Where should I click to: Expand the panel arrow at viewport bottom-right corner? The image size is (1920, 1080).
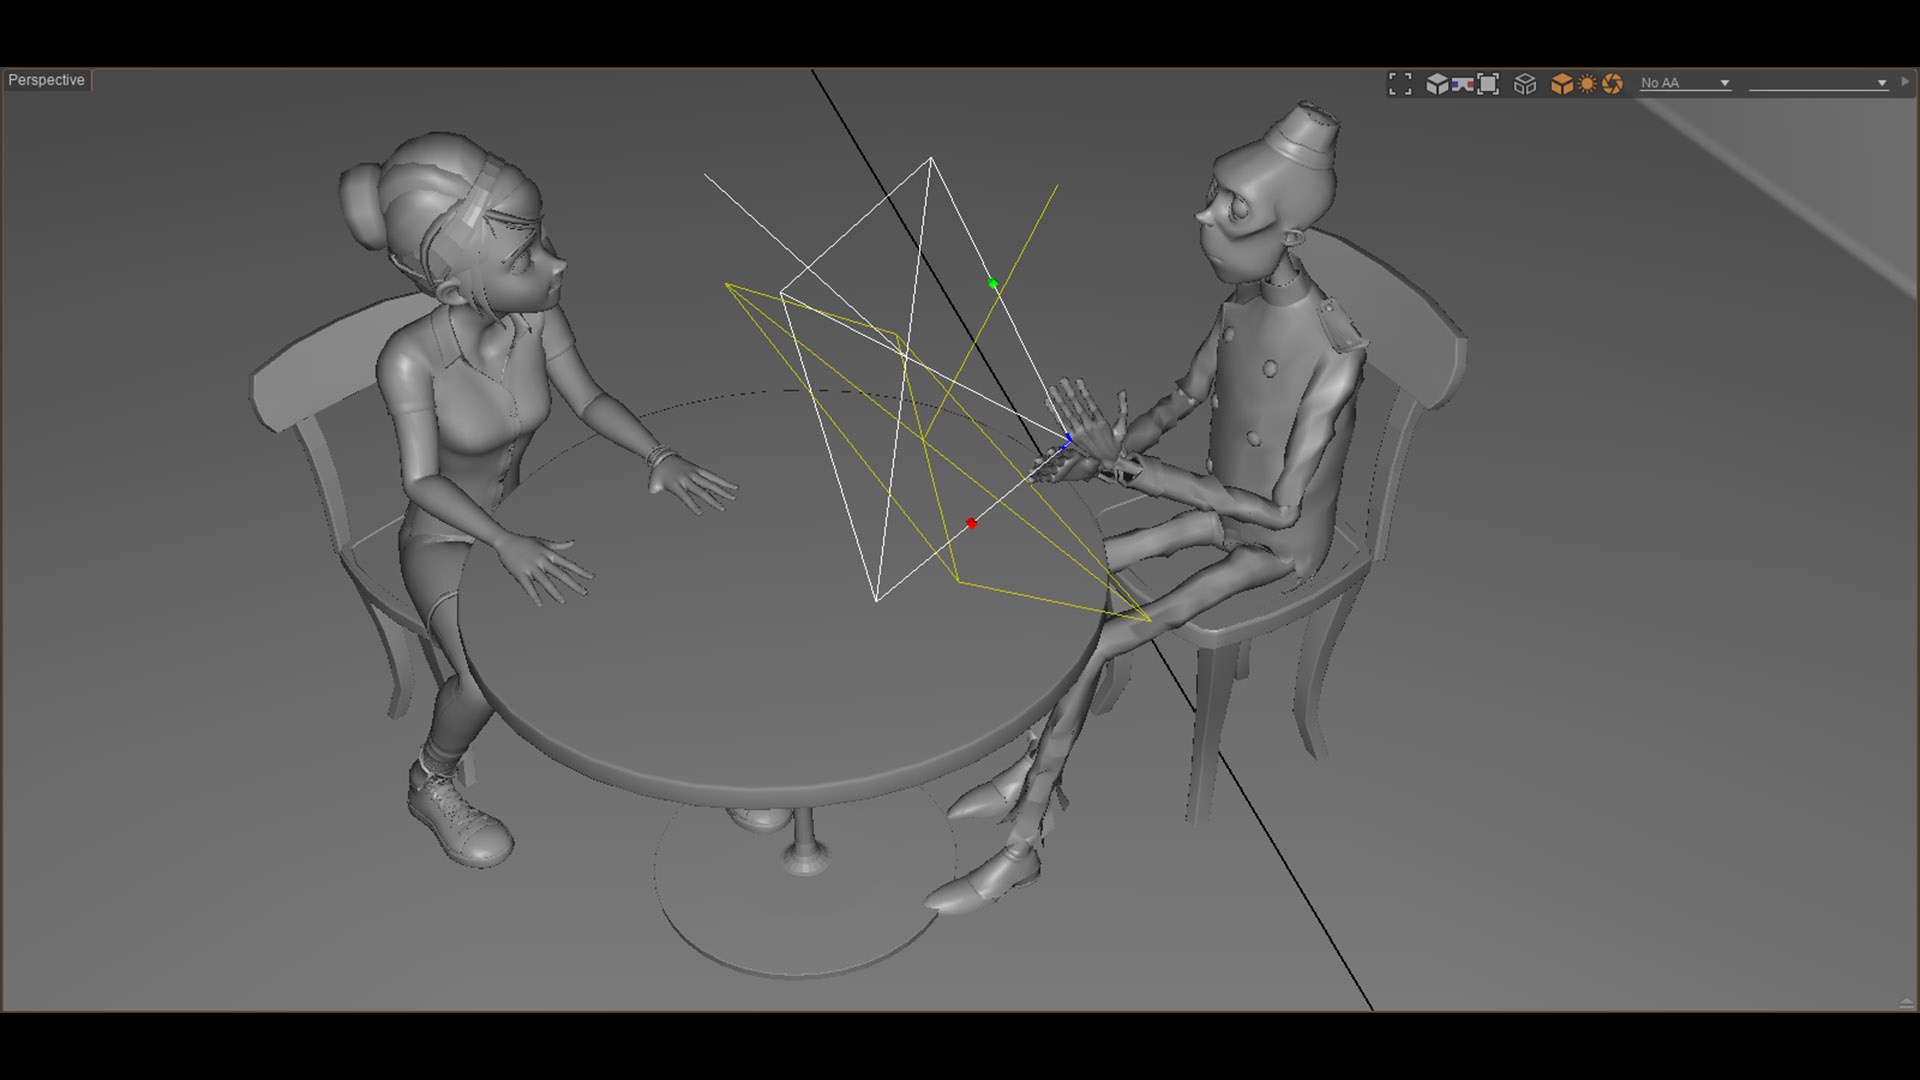[1906, 1003]
